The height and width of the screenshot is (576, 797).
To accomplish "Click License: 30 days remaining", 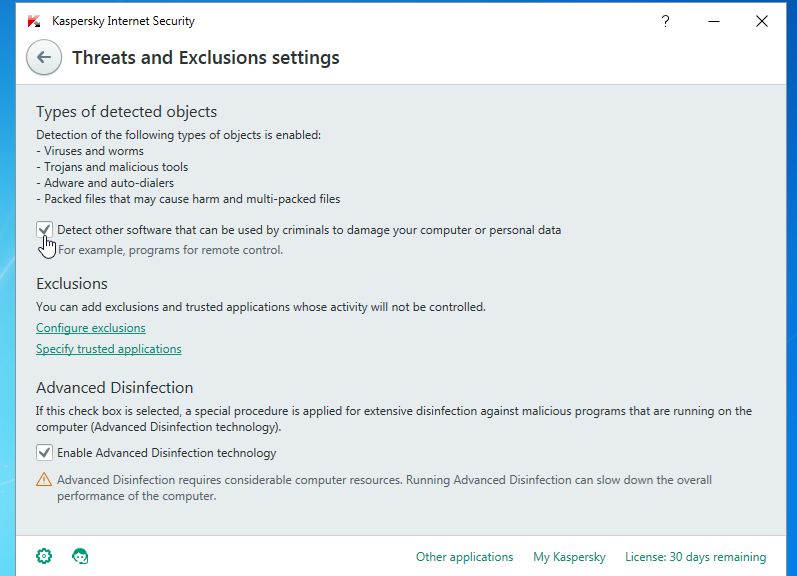I will [x=695, y=557].
